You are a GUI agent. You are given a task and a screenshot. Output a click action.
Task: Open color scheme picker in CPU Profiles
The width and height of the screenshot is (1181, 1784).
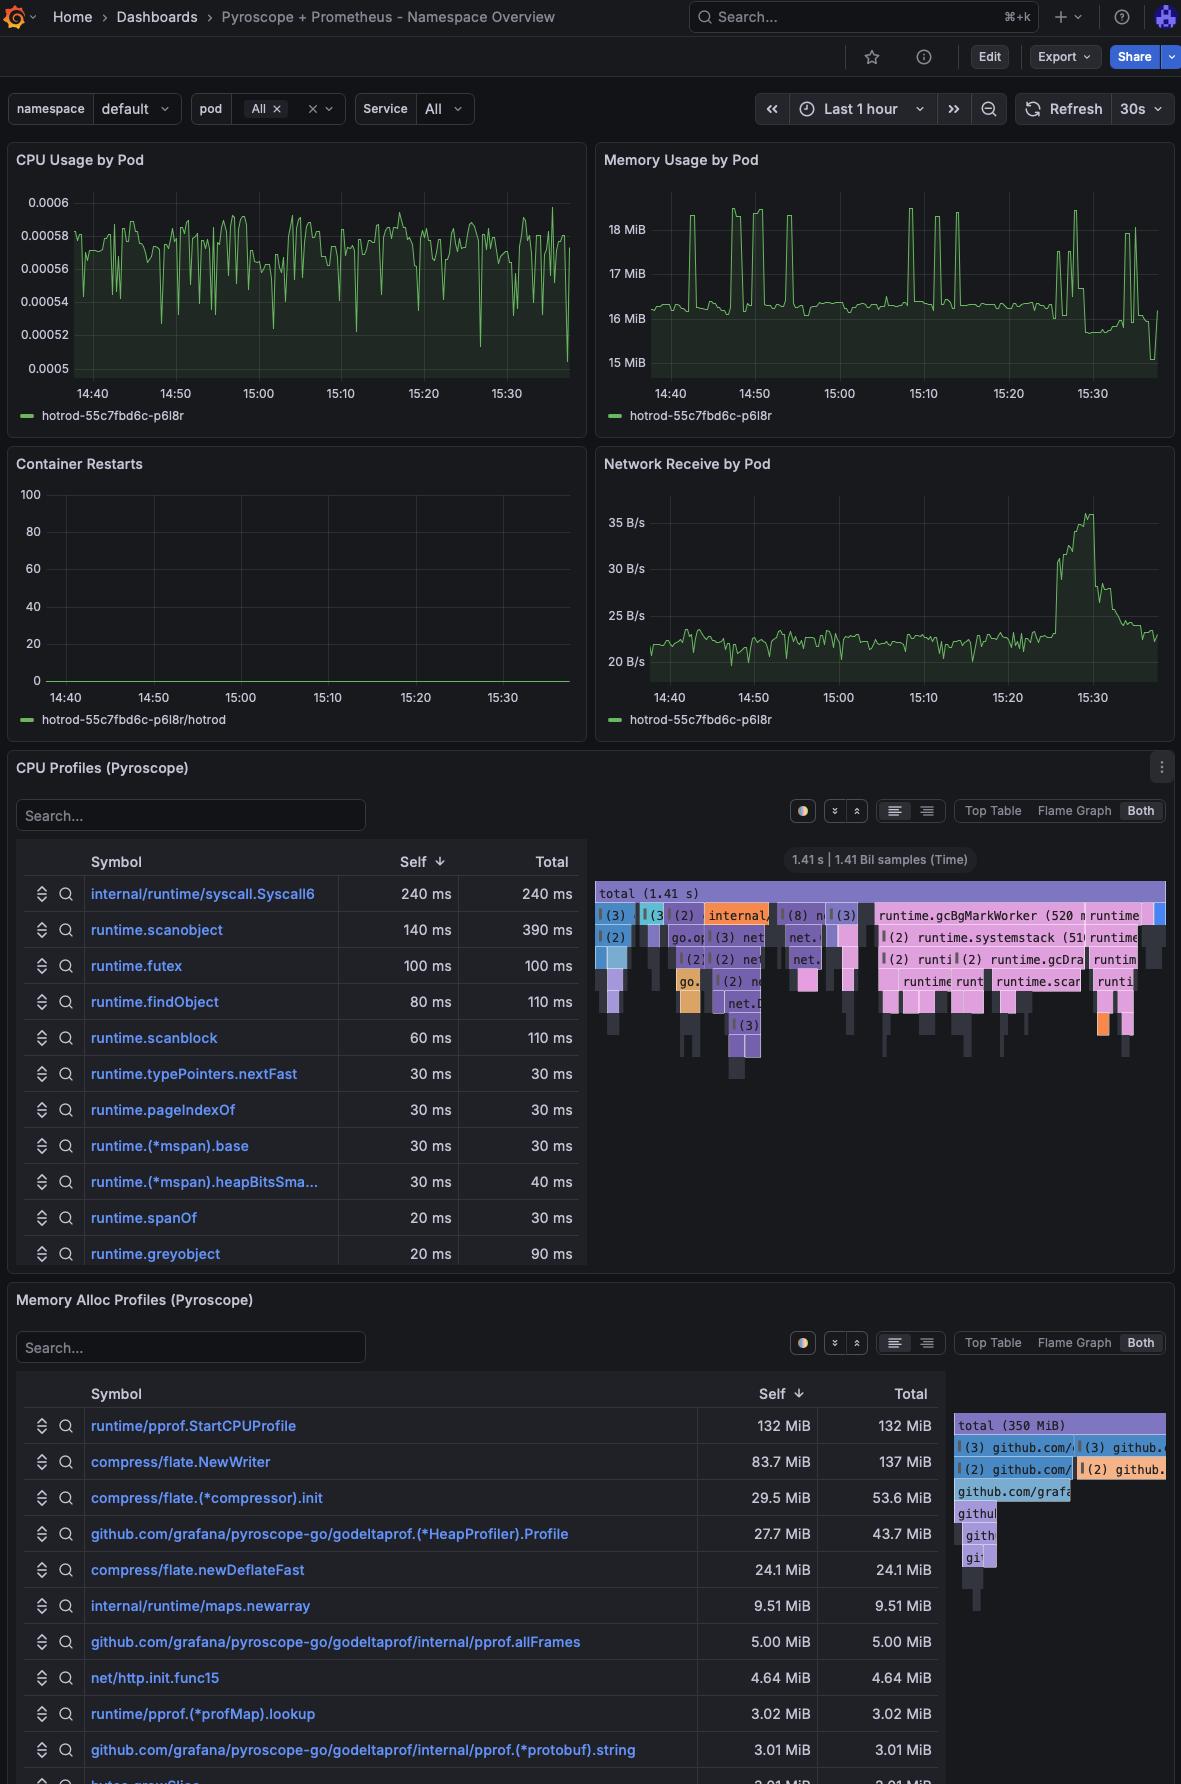(x=803, y=811)
